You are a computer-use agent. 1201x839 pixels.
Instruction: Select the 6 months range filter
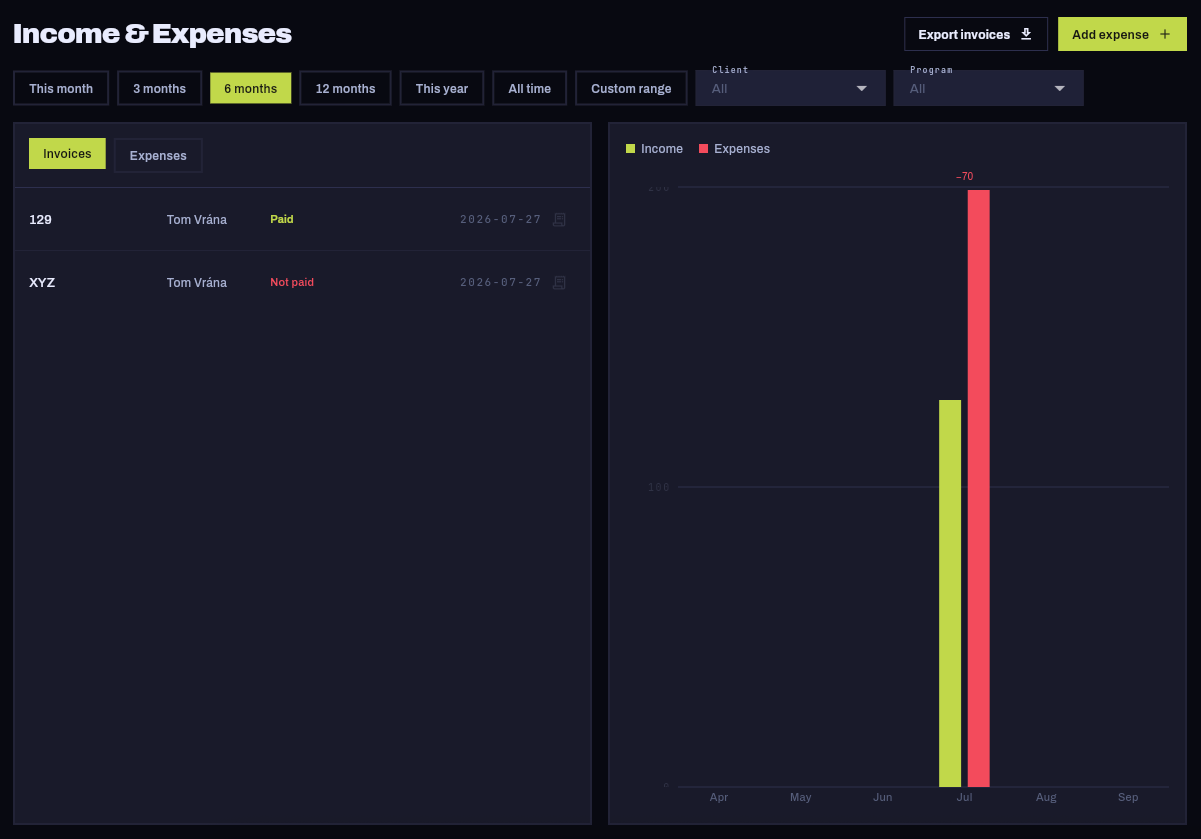click(251, 88)
